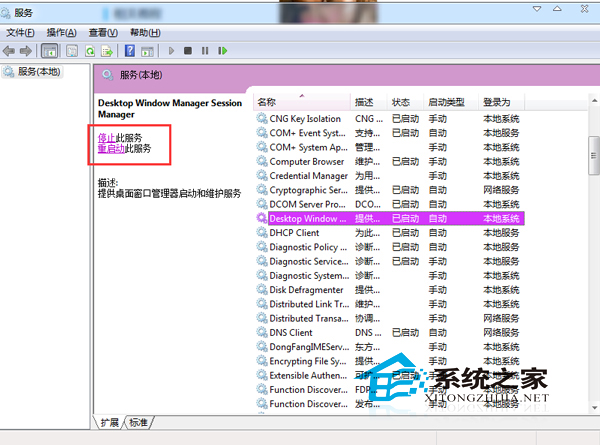Sort by the 描述 column header
The width and height of the screenshot is (600, 445).
[369, 102]
